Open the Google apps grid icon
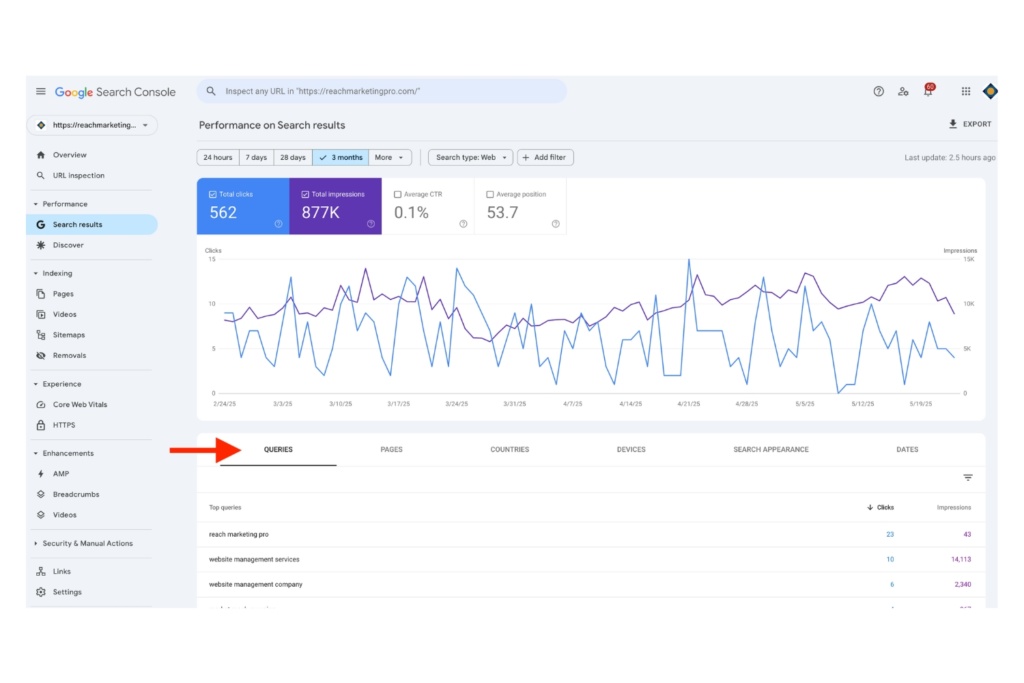 coord(966,91)
